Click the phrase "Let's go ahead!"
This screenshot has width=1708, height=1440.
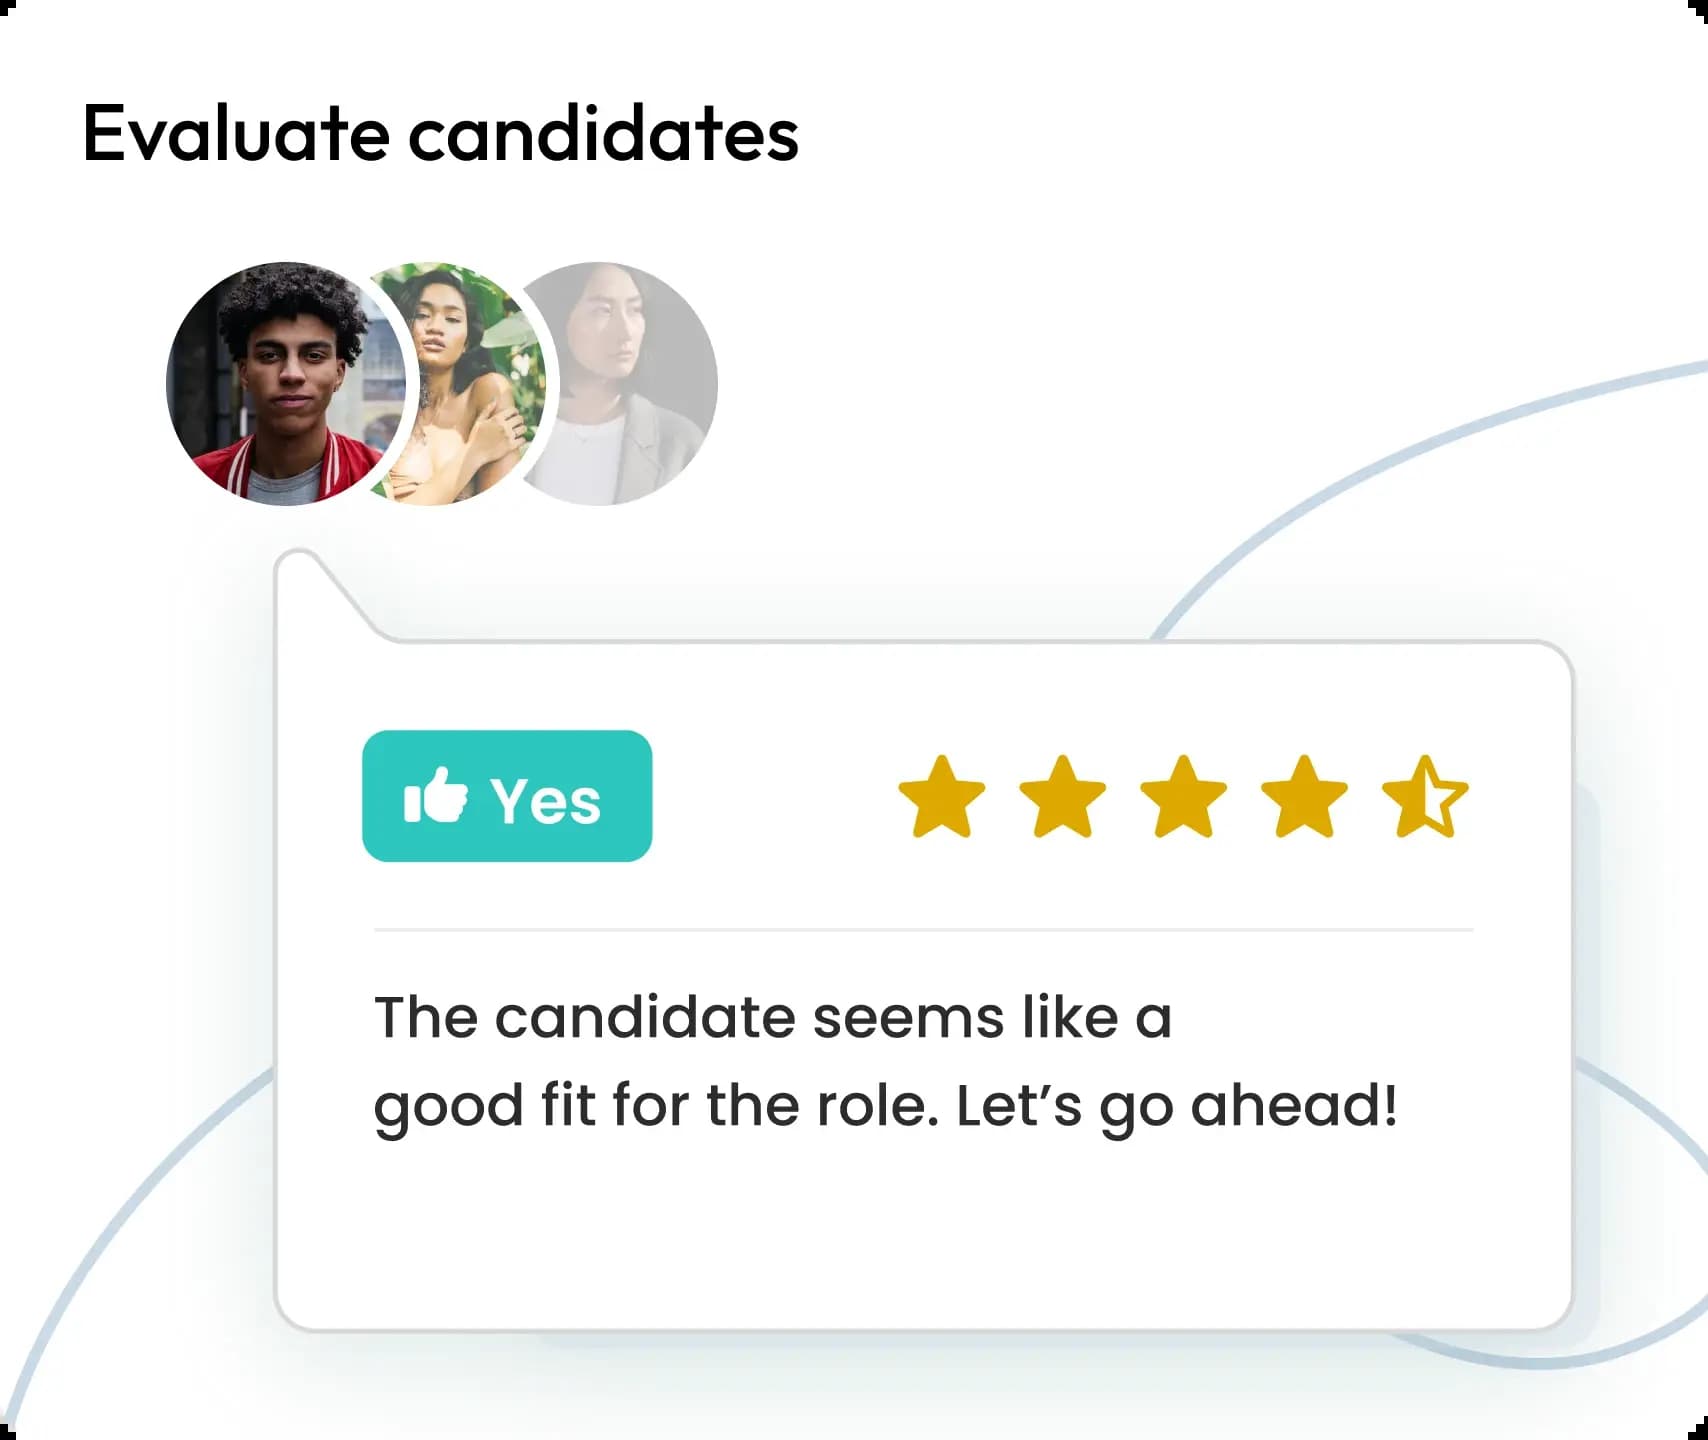[x=1176, y=1106]
